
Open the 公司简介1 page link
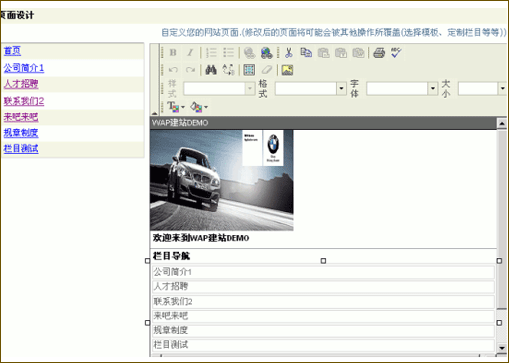tap(24, 68)
